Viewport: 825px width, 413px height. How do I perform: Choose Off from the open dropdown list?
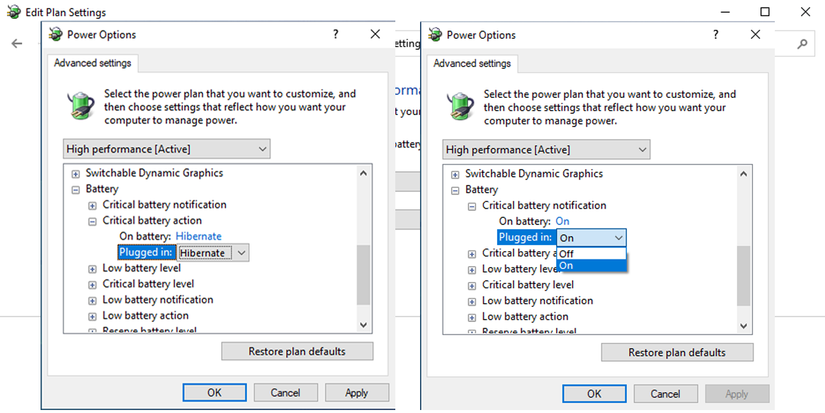point(591,254)
